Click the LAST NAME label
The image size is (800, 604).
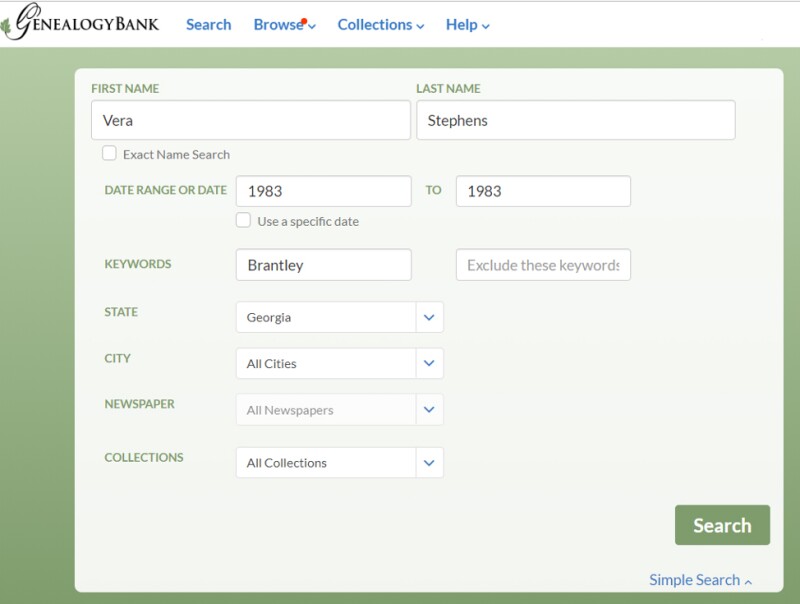pos(448,89)
